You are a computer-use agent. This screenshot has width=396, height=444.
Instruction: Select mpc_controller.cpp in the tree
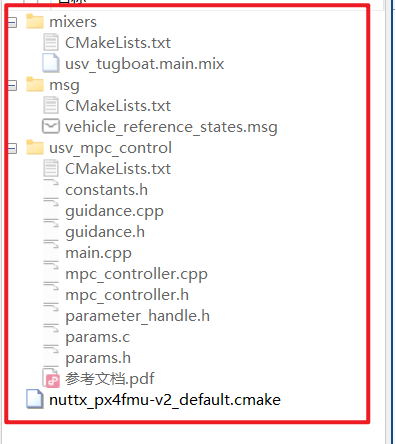point(136,274)
